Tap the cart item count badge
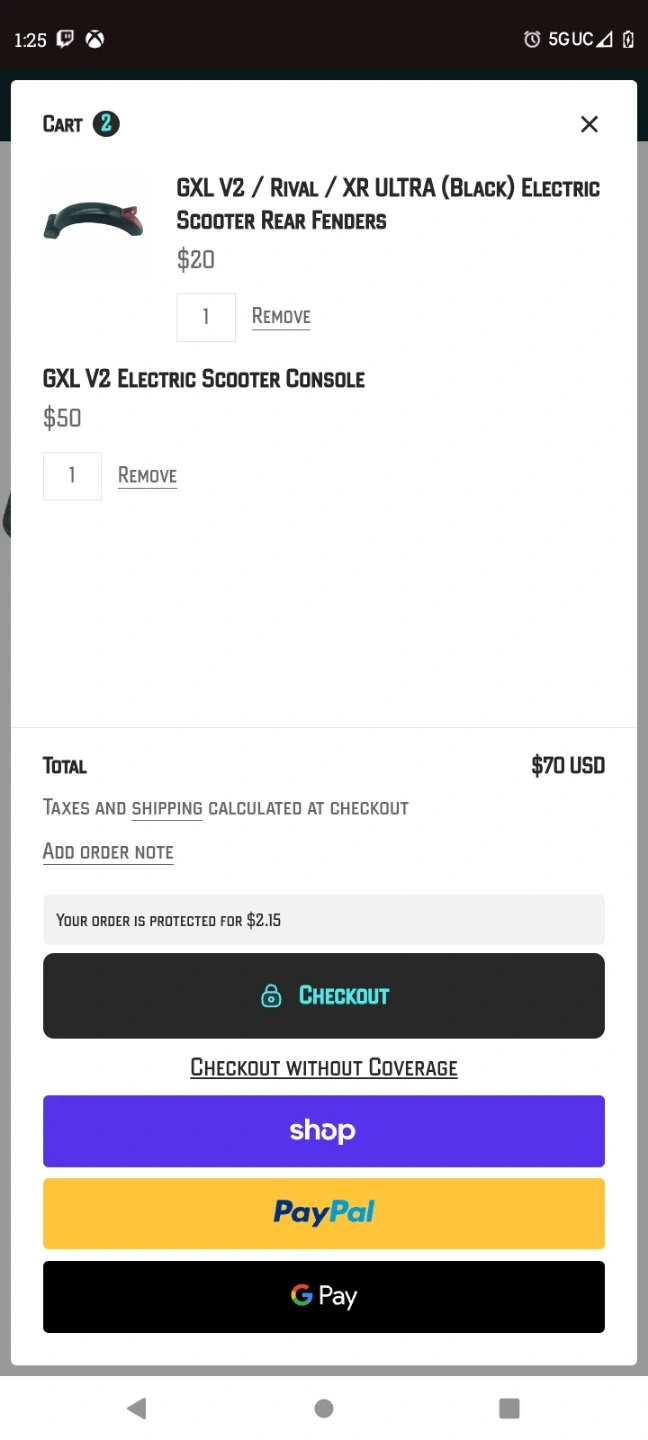Screen dimensions: 648x1440 click(106, 124)
